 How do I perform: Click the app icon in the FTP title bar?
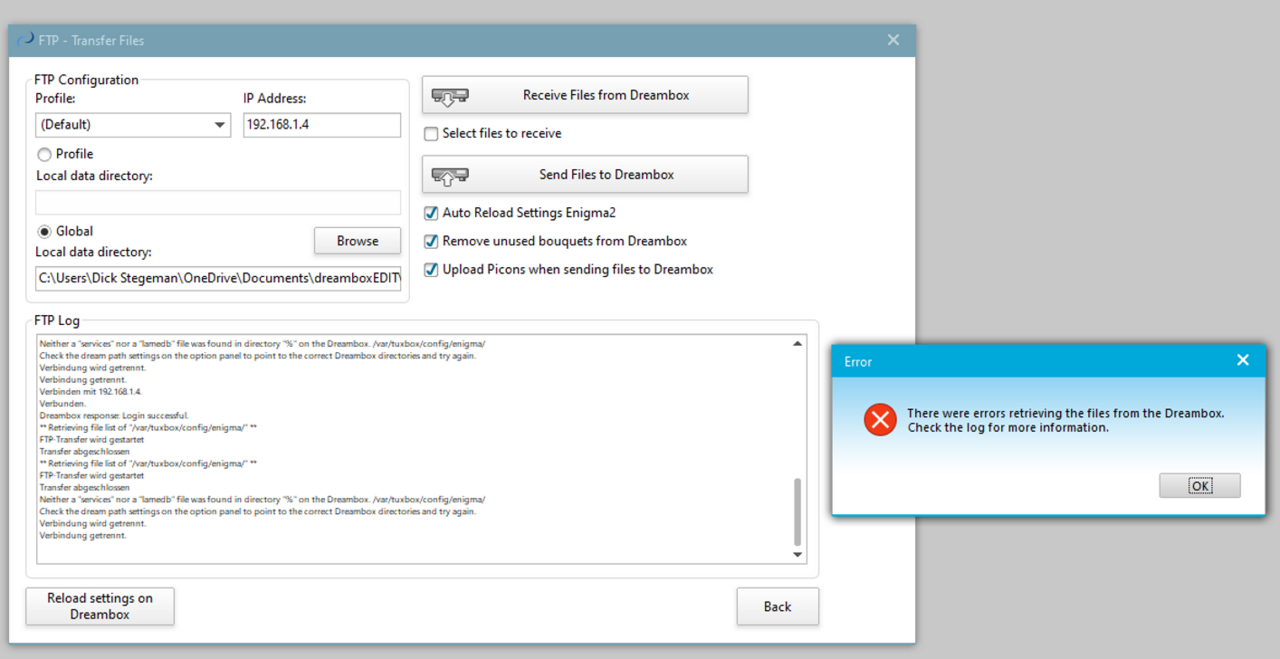[x=25, y=40]
